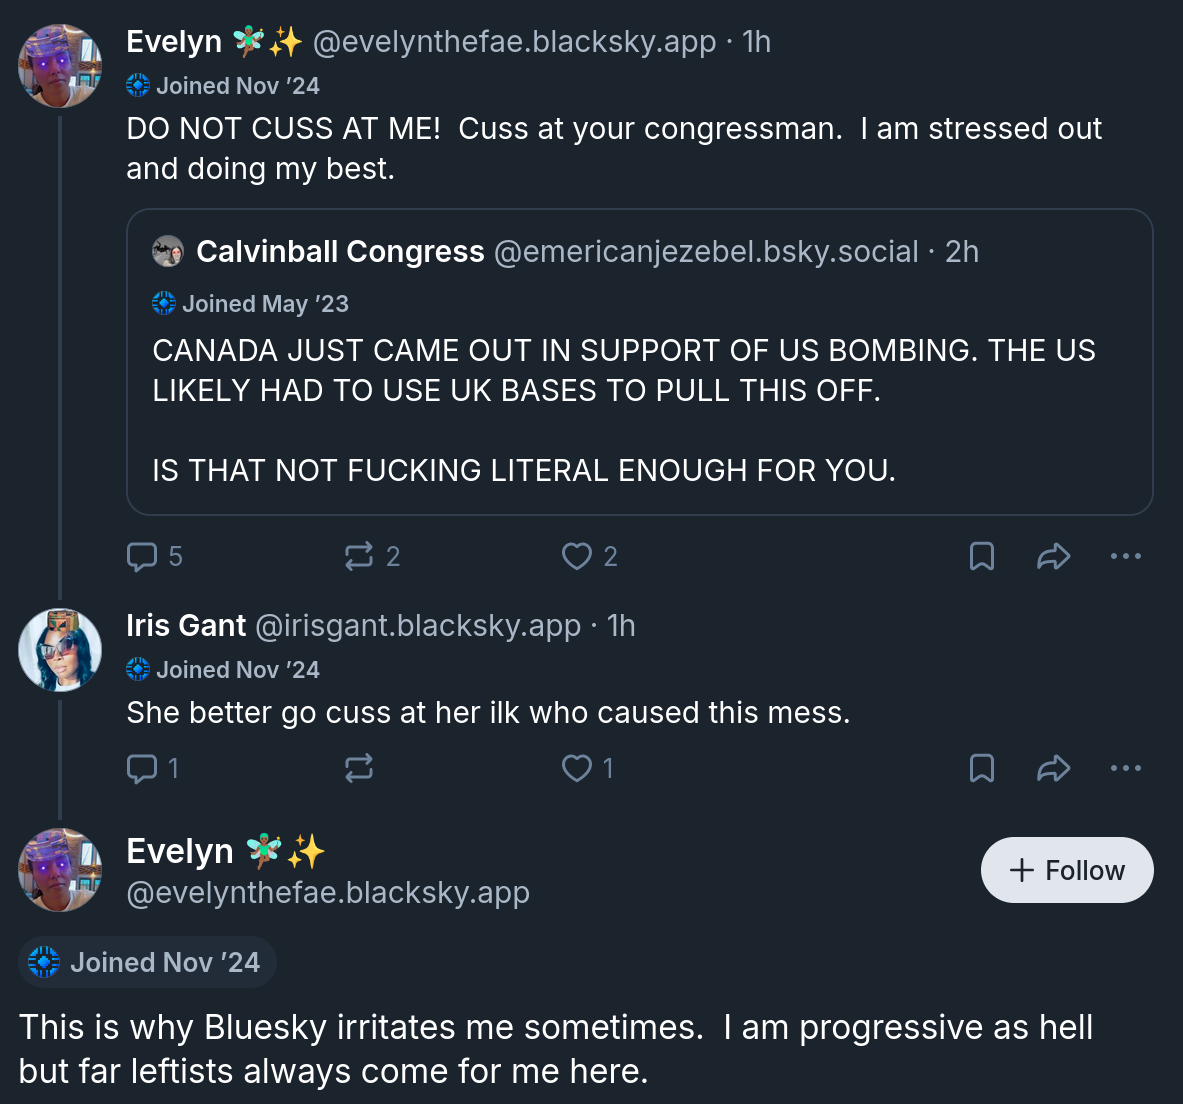Repost Evelyn's top post
The width and height of the screenshot is (1183, 1104).
pyautogui.click(x=359, y=556)
